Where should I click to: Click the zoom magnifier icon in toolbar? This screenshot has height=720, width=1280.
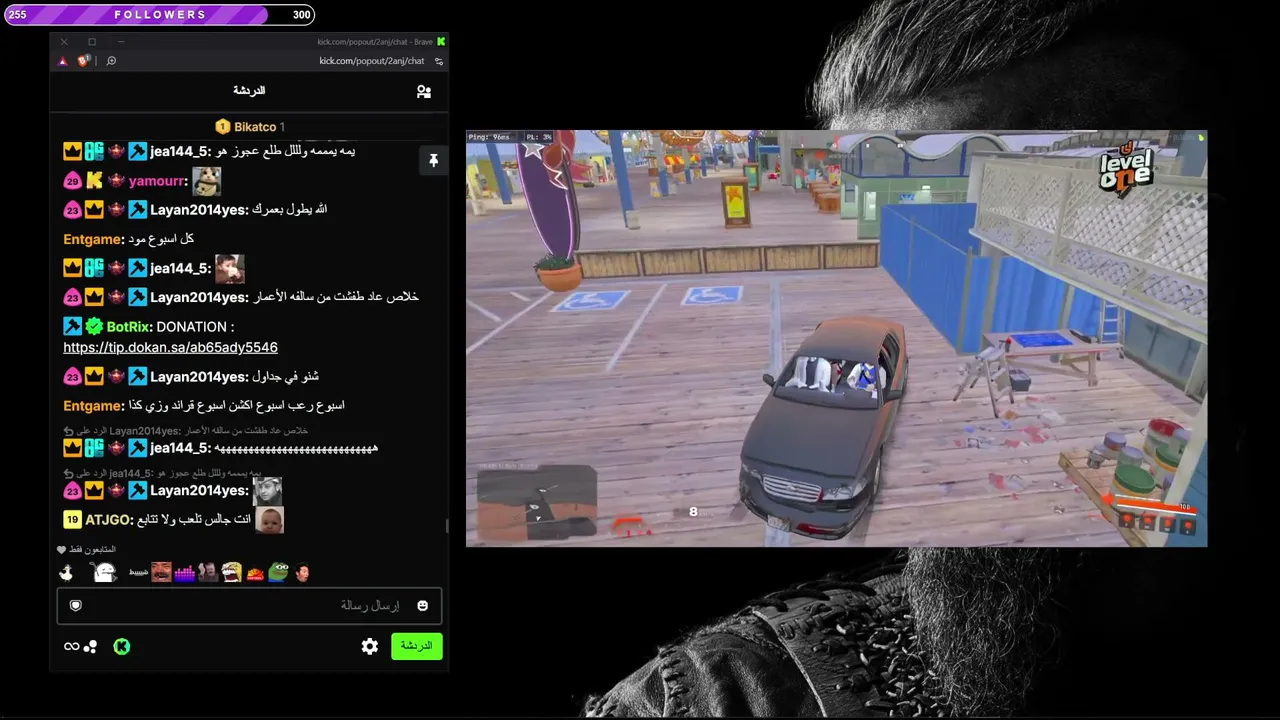[111, 61]
